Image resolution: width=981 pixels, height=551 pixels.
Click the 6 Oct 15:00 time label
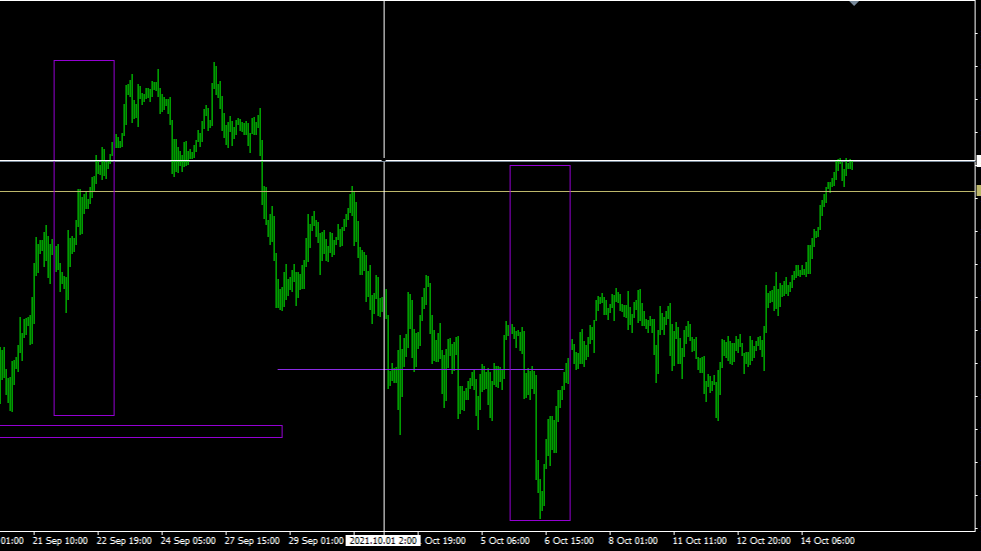point(569,540)
